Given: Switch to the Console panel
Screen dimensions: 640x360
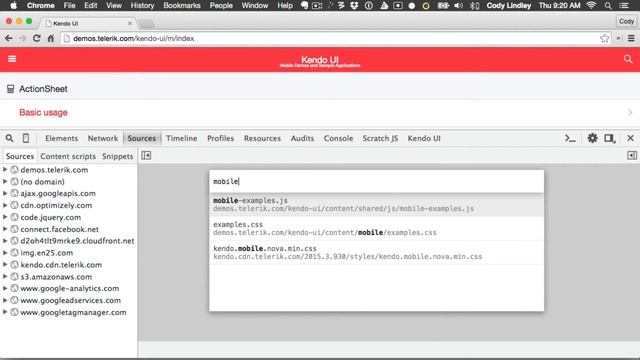Looking at the screenshot, I should pos(338,138).
